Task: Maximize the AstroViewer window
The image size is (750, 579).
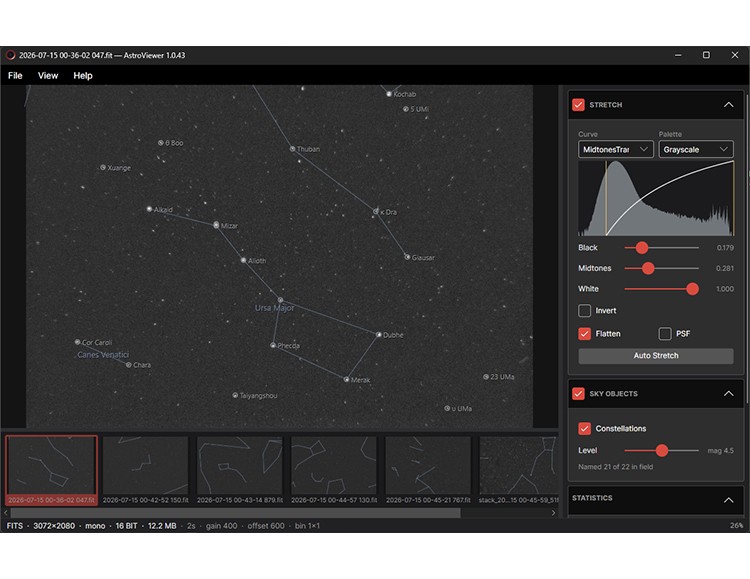Action: tap(706, 55)
